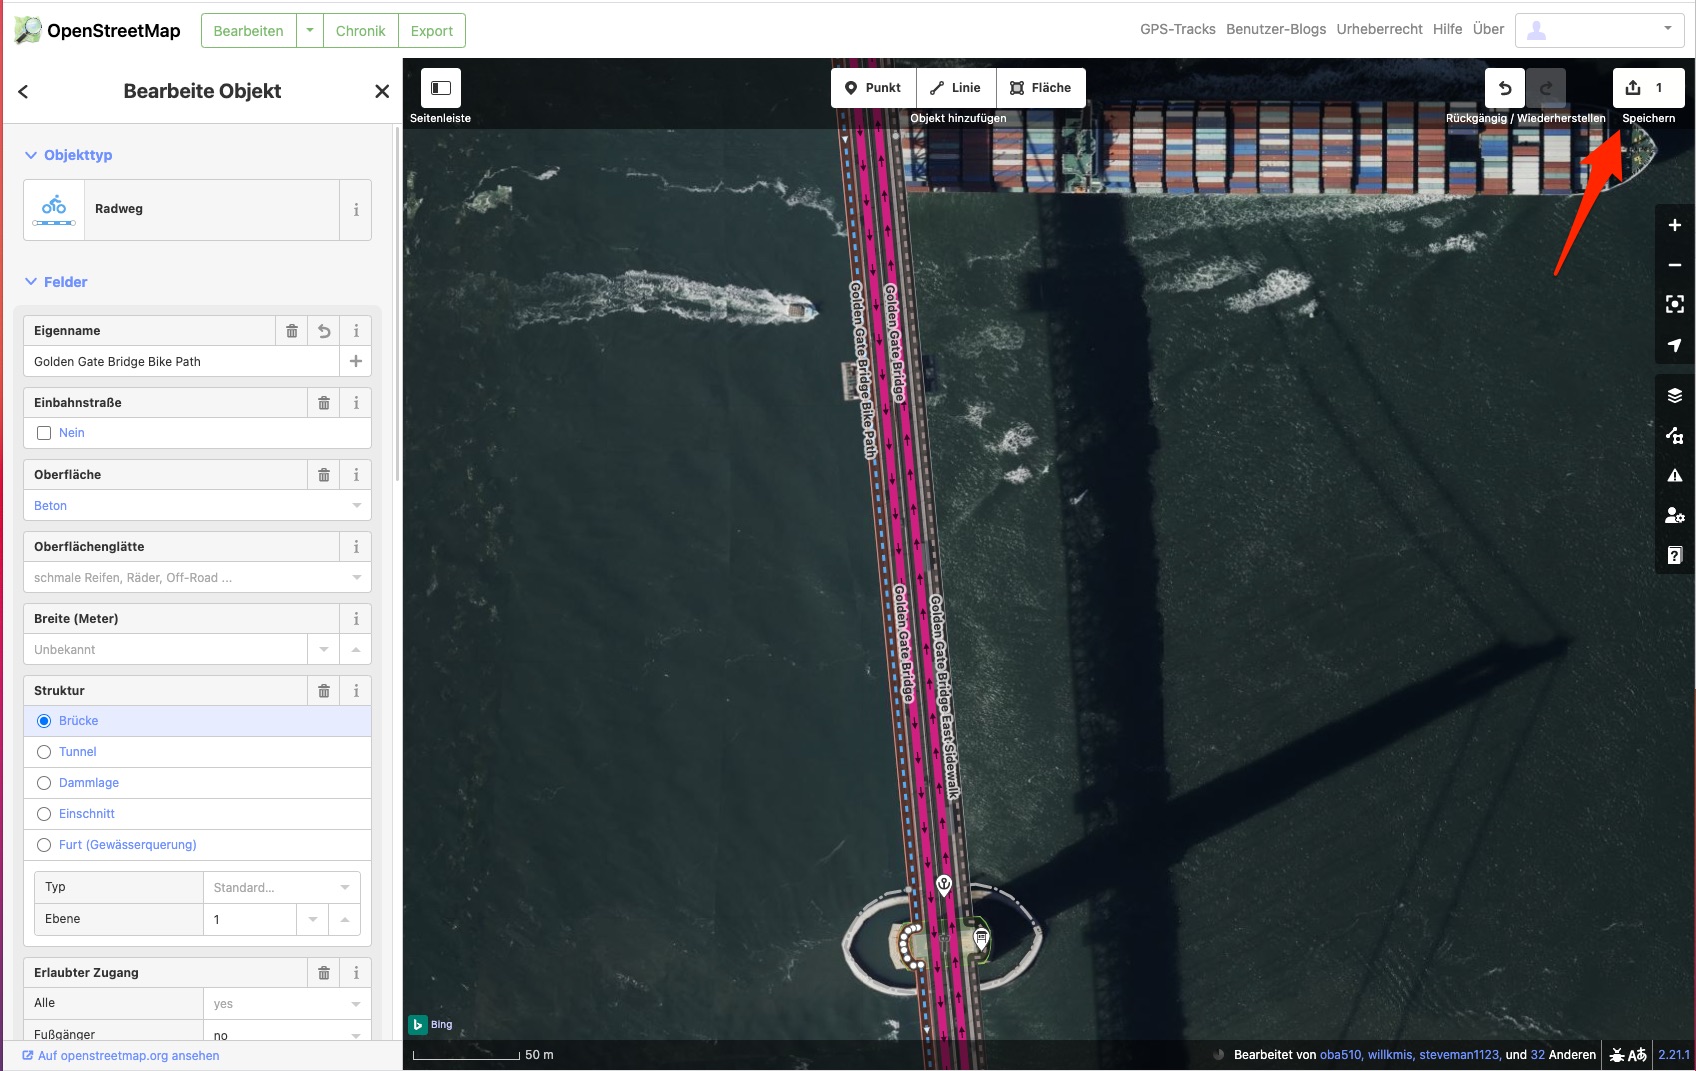Add a multilingual name with plus button
The height and width of the screenshot is (1071, 1696).
pyautogui.click(x=356, y=361)
